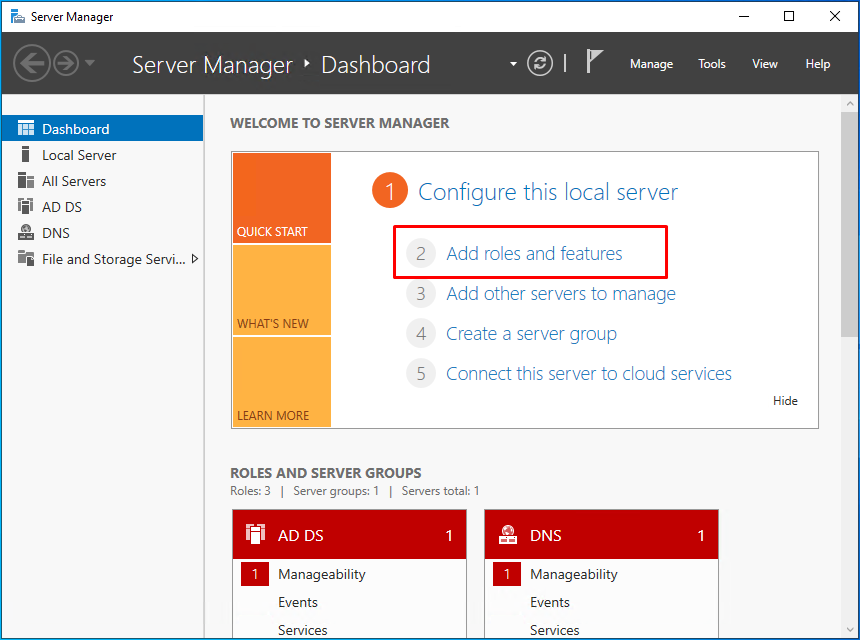Select the WHAT'S NEW tile
Viewport: 860px width, 640px height.
(282, 290)
